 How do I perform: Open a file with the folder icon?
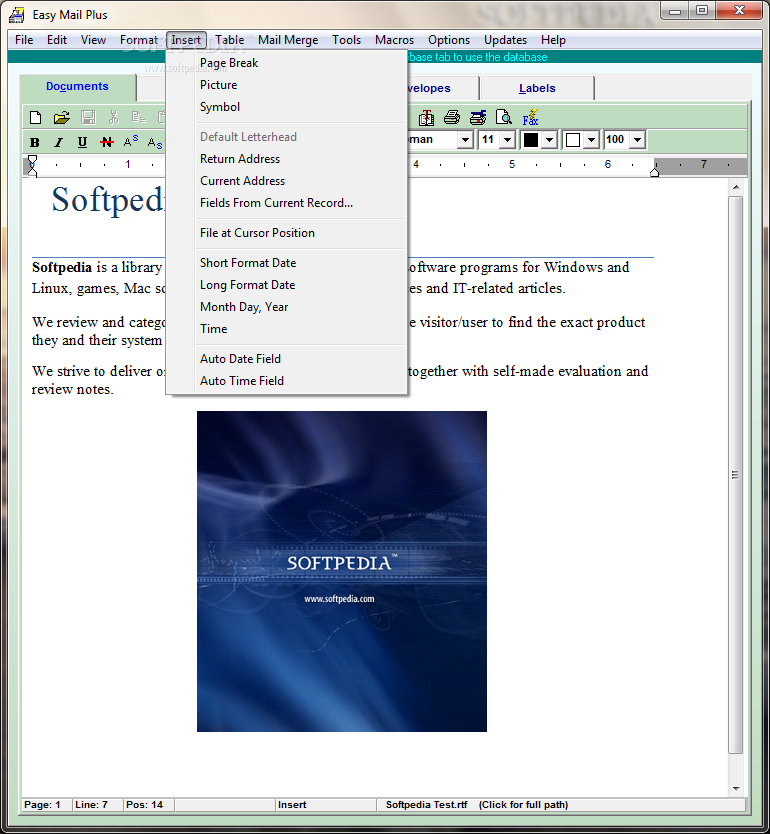(x=62, y=117)
